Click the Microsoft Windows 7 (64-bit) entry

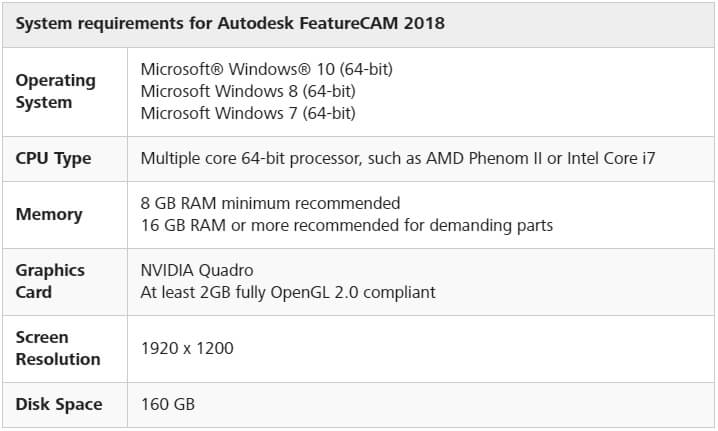[248, 113]
